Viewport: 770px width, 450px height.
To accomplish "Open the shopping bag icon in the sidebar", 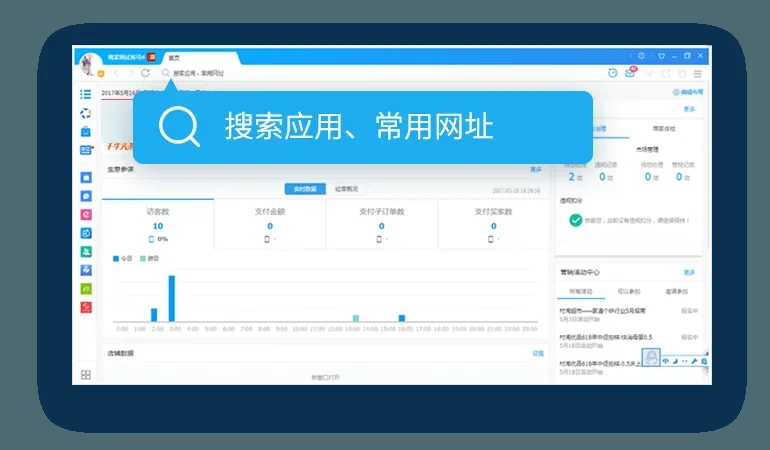I will pos(86,132).
